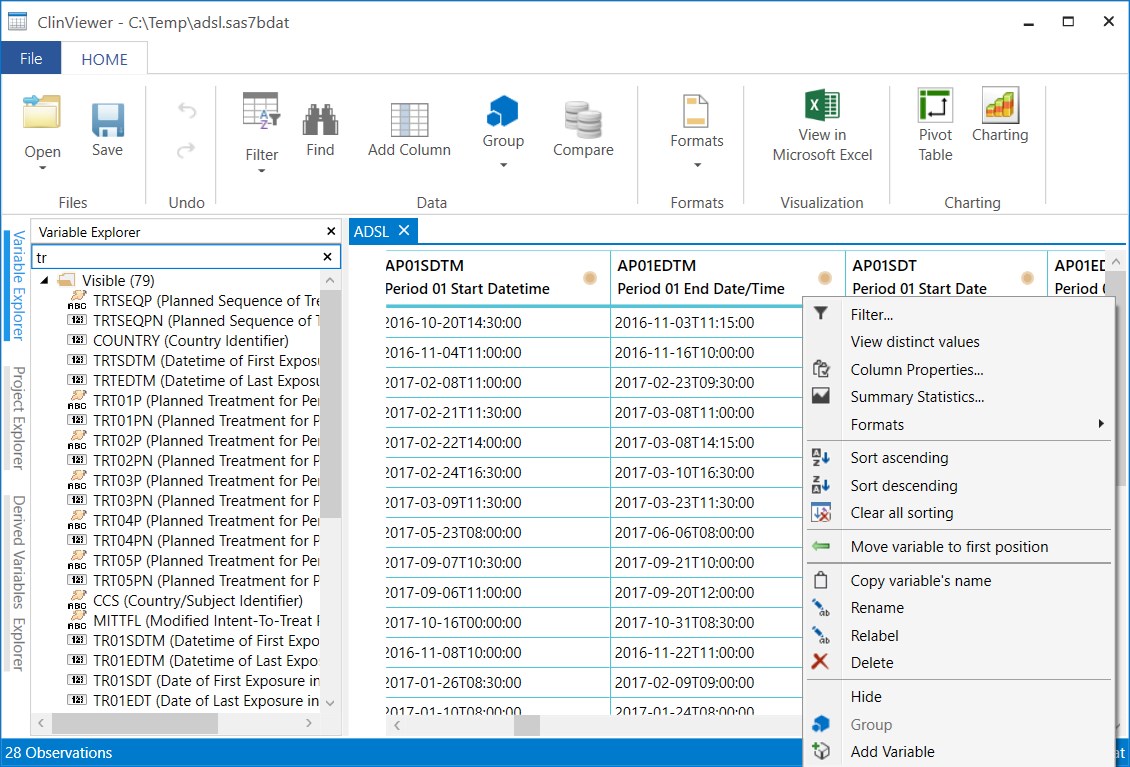Image resolution: width=1130 pixels, height=767 pixels.
Task: Expand the Formats submenu arrow in context menu
Action: (x=1100, y=424)
